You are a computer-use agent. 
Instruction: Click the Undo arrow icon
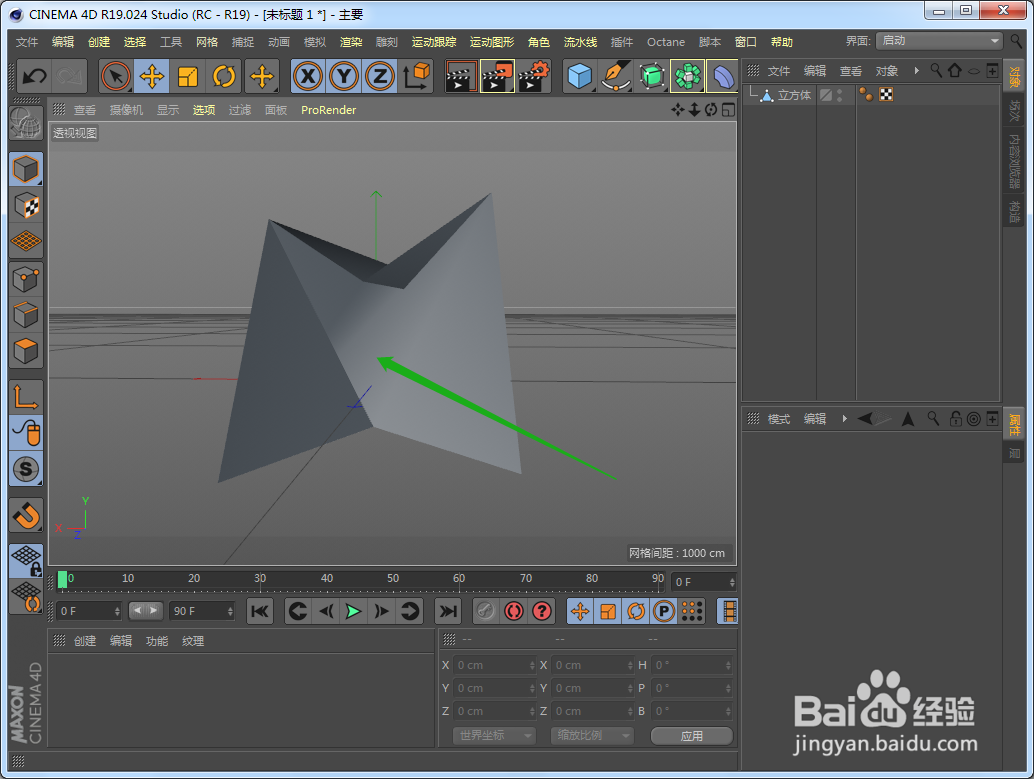(34, 77)
